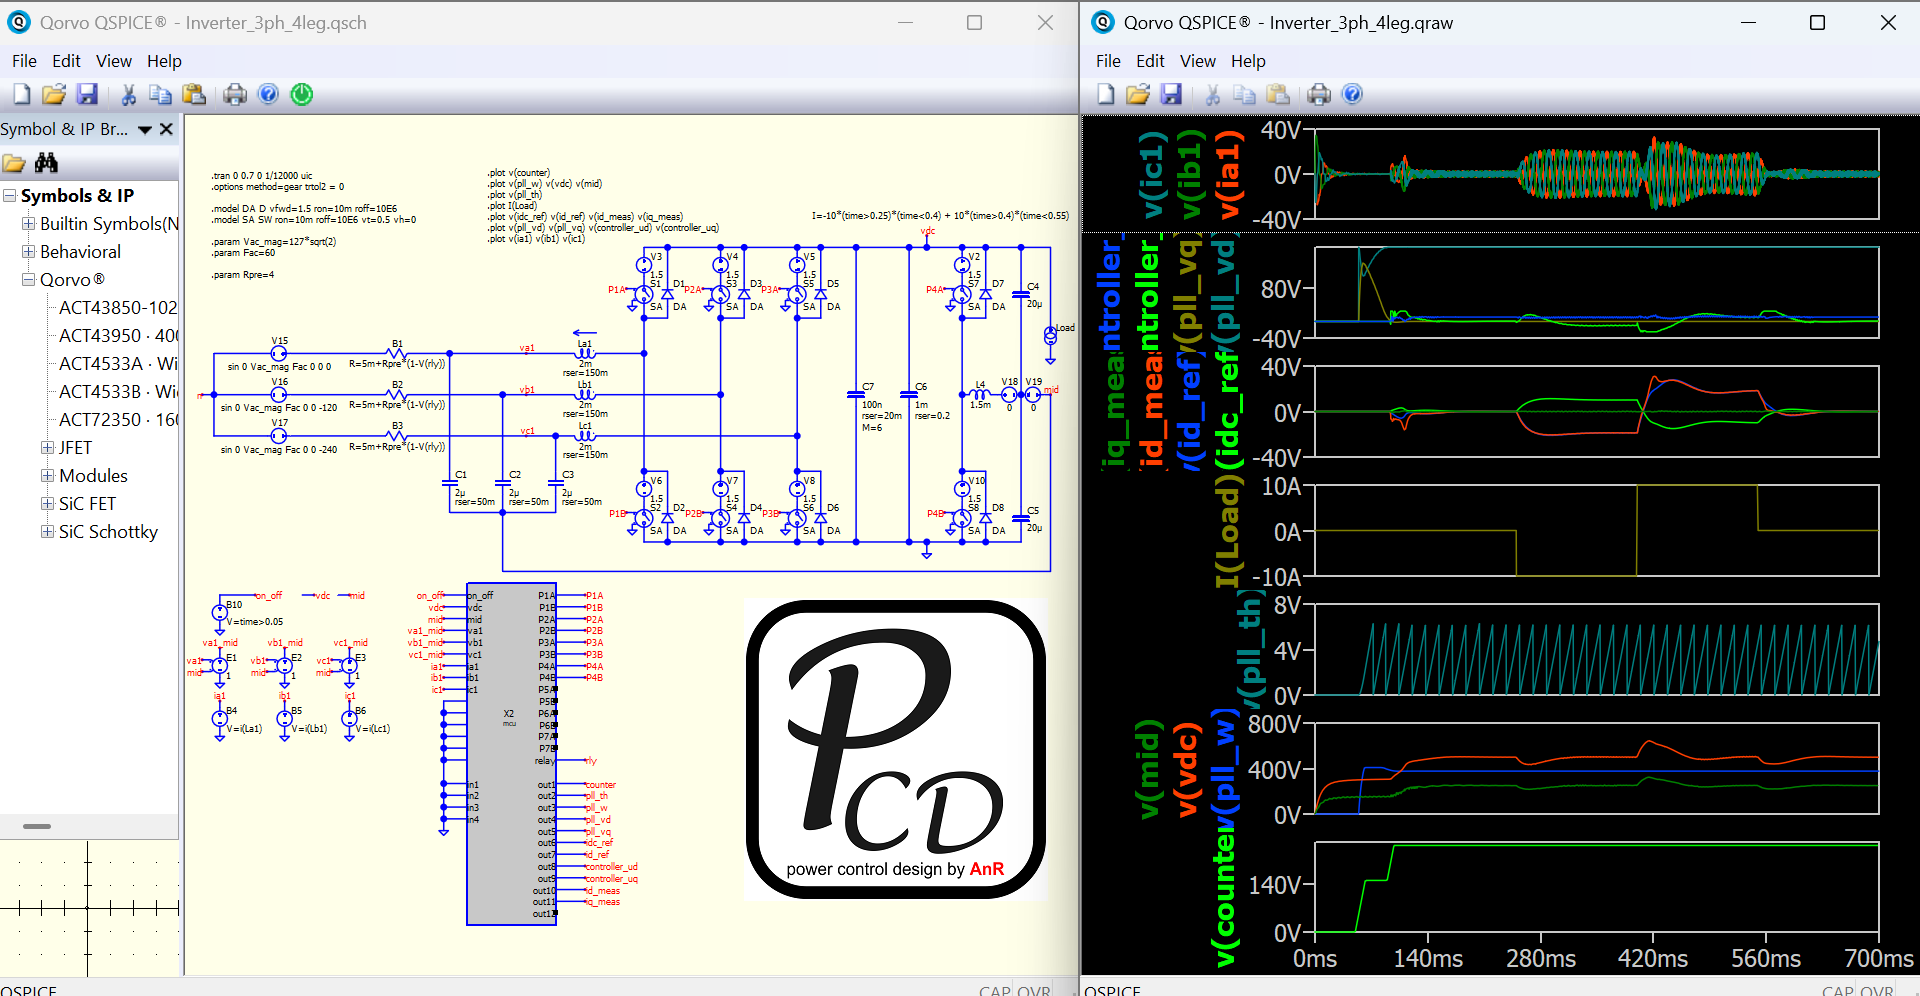Viewport: 1920px width, 996px height.
Task: Open File menu in the .qraw window
Action: click(1108, 61)
